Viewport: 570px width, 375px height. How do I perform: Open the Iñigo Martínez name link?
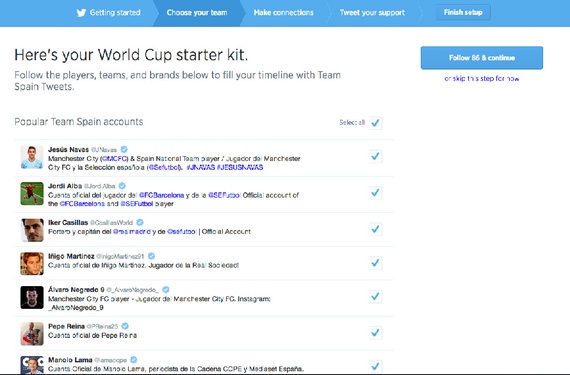(71, 256)
